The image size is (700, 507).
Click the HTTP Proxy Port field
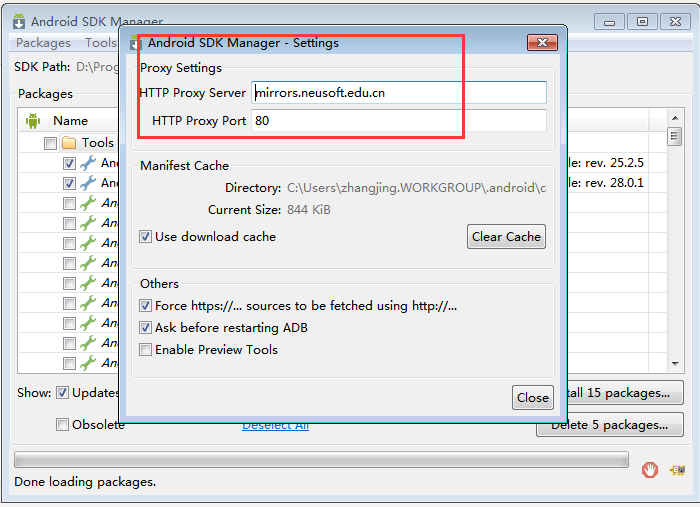click(399, 121)
